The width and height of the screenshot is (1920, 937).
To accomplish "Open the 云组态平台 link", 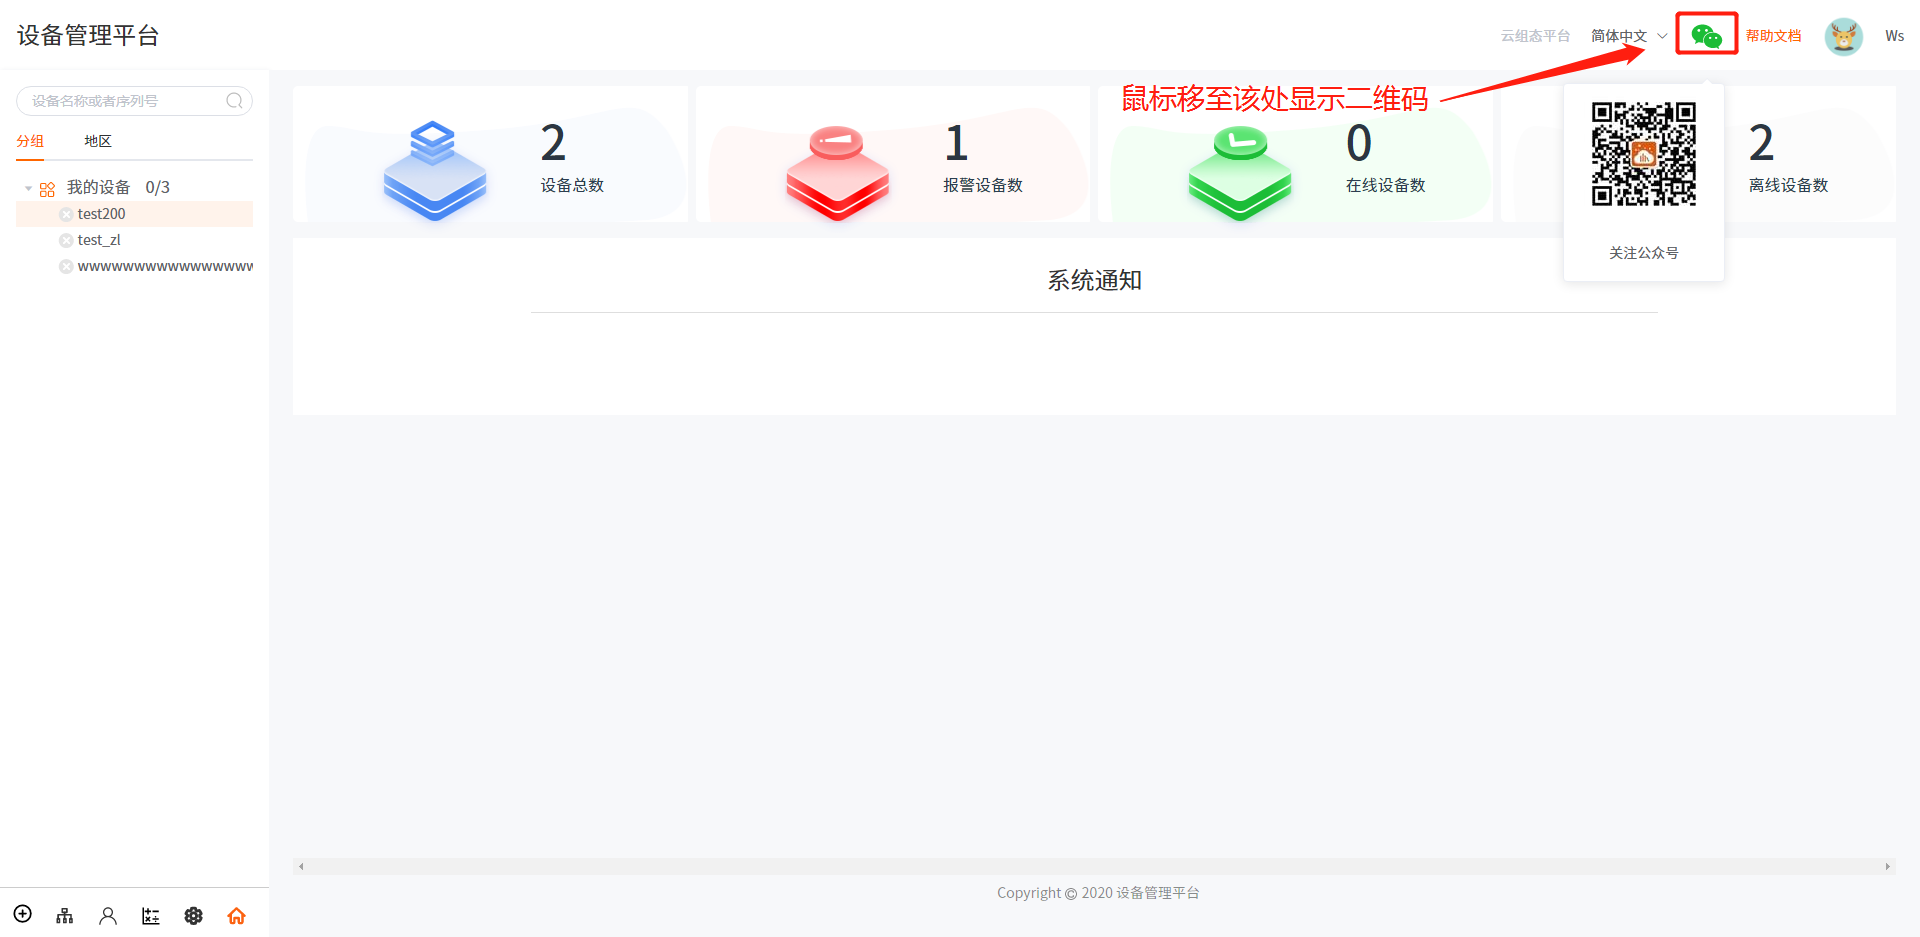I will tap(1535, 36).
